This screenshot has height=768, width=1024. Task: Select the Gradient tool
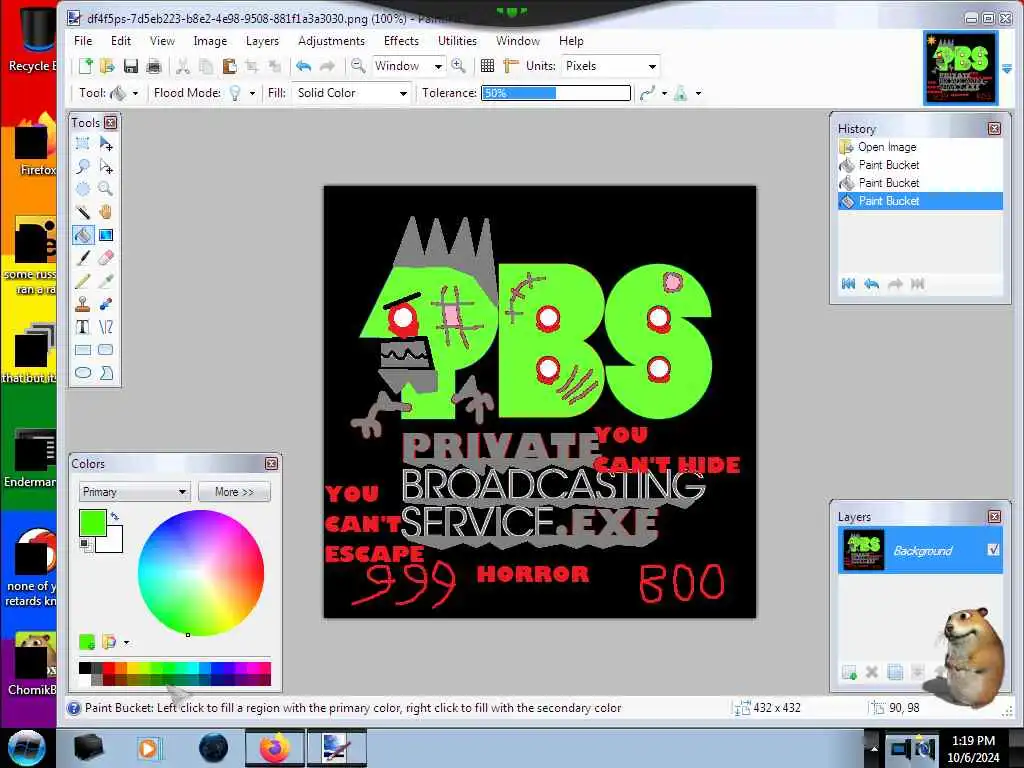(106, 235)
